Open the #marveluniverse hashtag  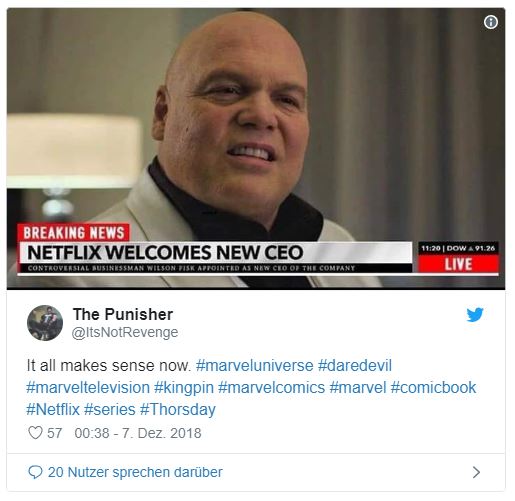254,365
